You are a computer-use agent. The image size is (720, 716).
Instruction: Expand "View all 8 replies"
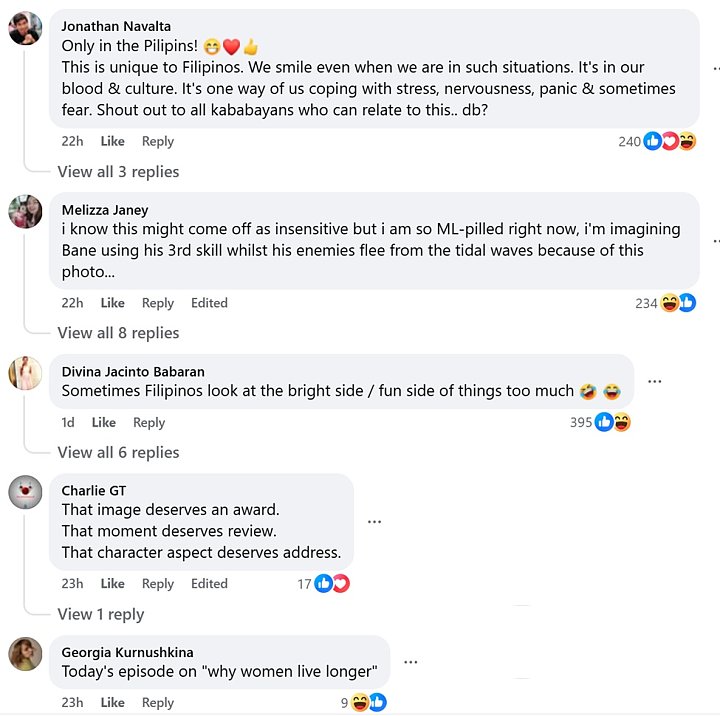coord(118,333)
